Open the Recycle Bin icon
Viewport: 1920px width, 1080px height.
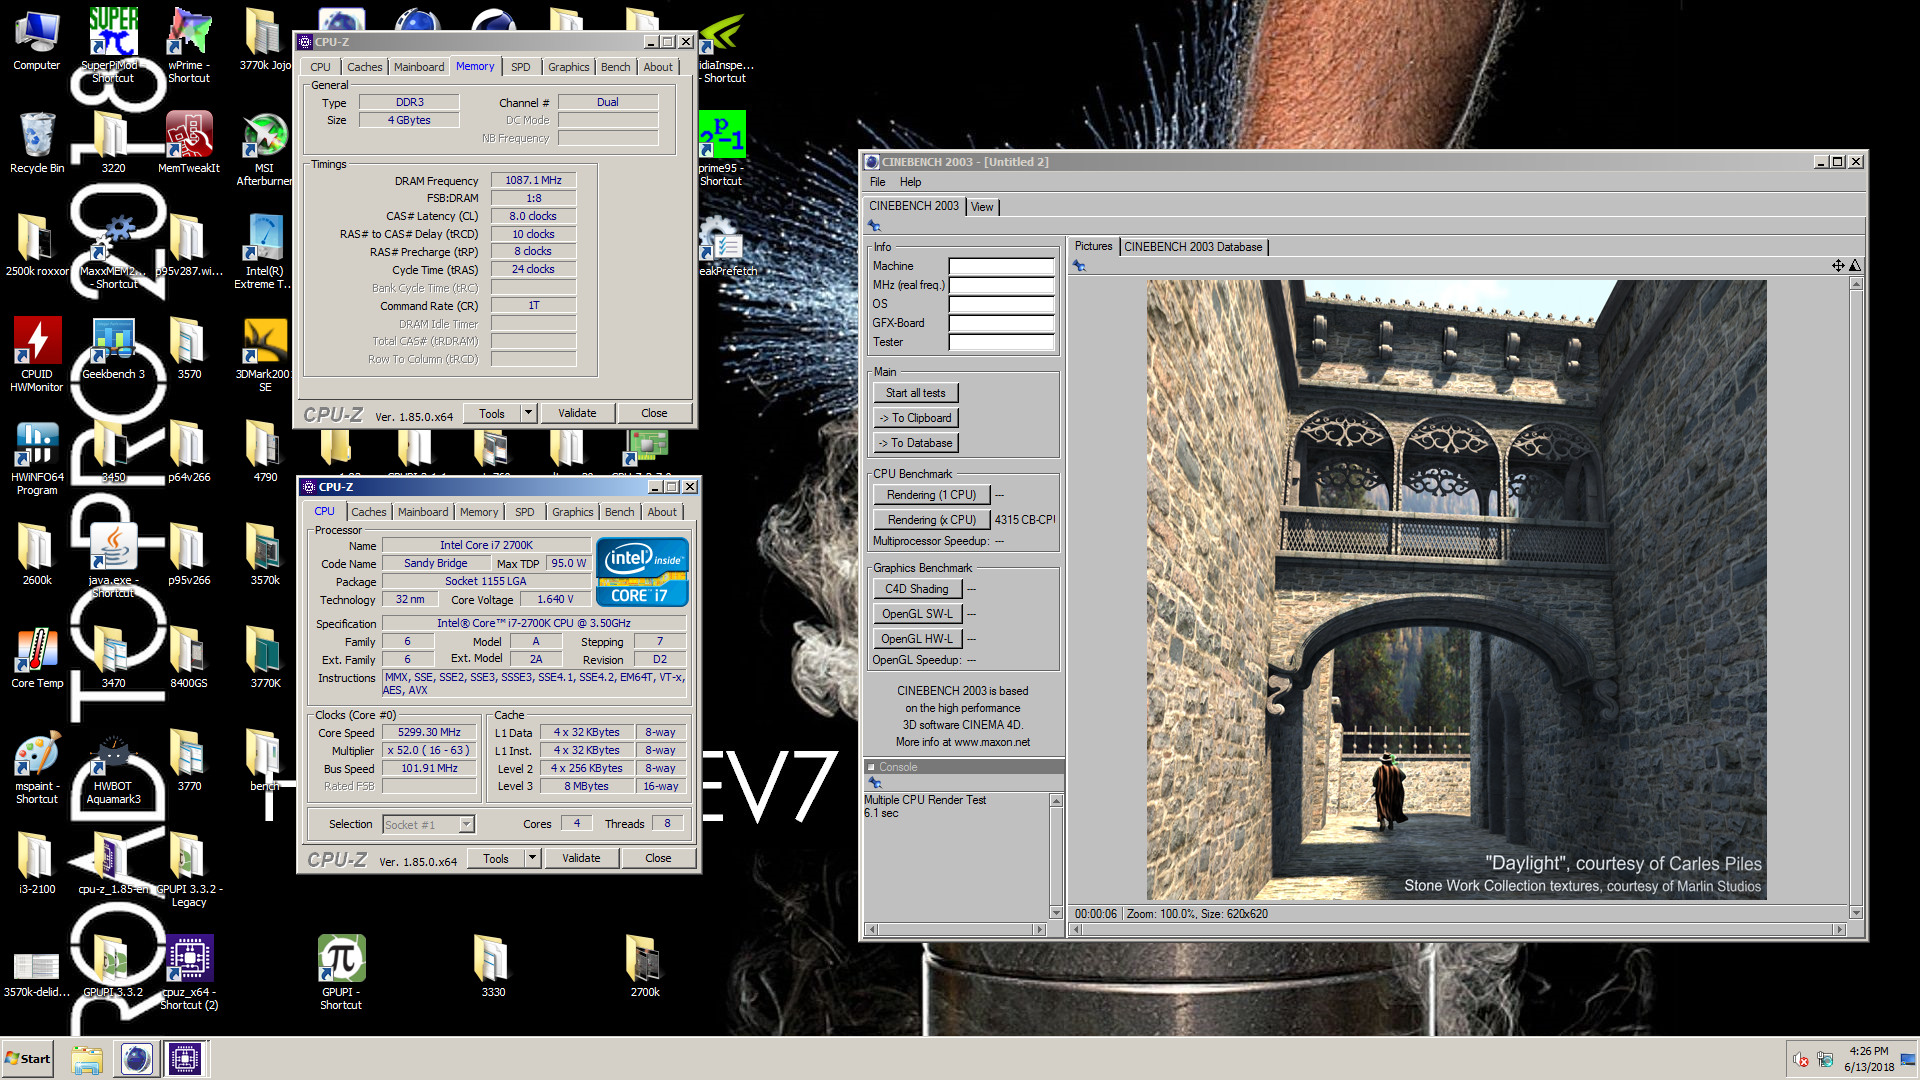(x=37, y=143)
